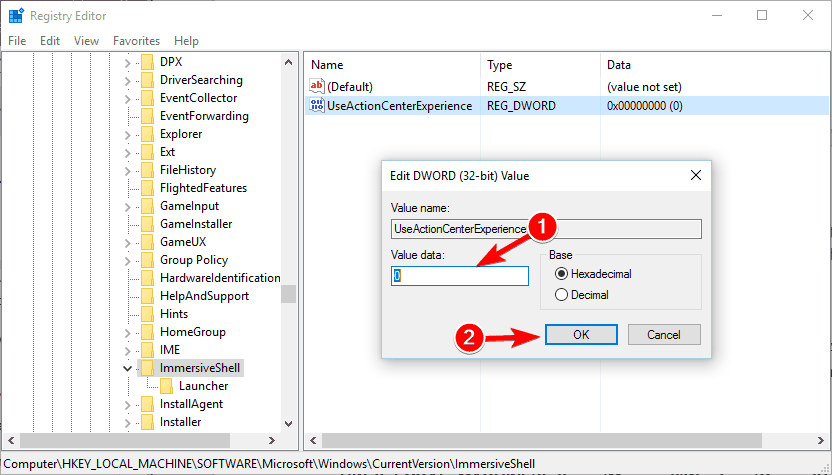Click the GameInput folder icon

[148, 206]
